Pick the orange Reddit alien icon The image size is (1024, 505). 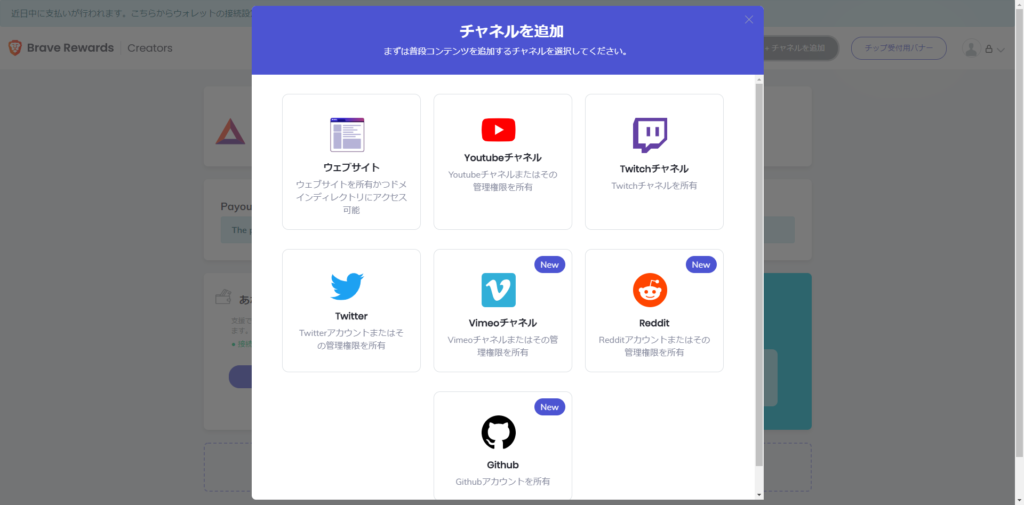(x=650, y=290)
